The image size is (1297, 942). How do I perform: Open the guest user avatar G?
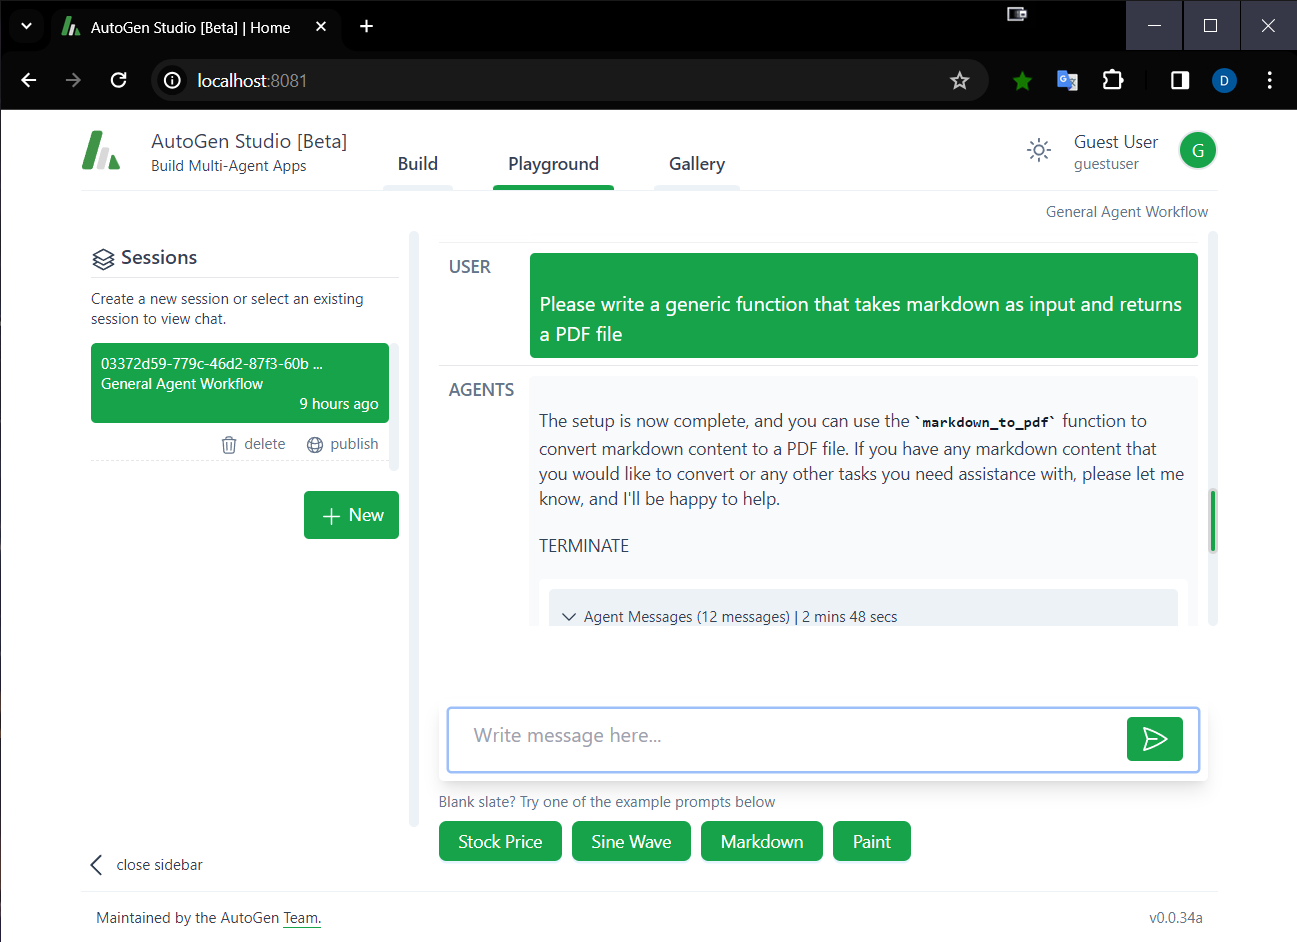coord(1198,151)
